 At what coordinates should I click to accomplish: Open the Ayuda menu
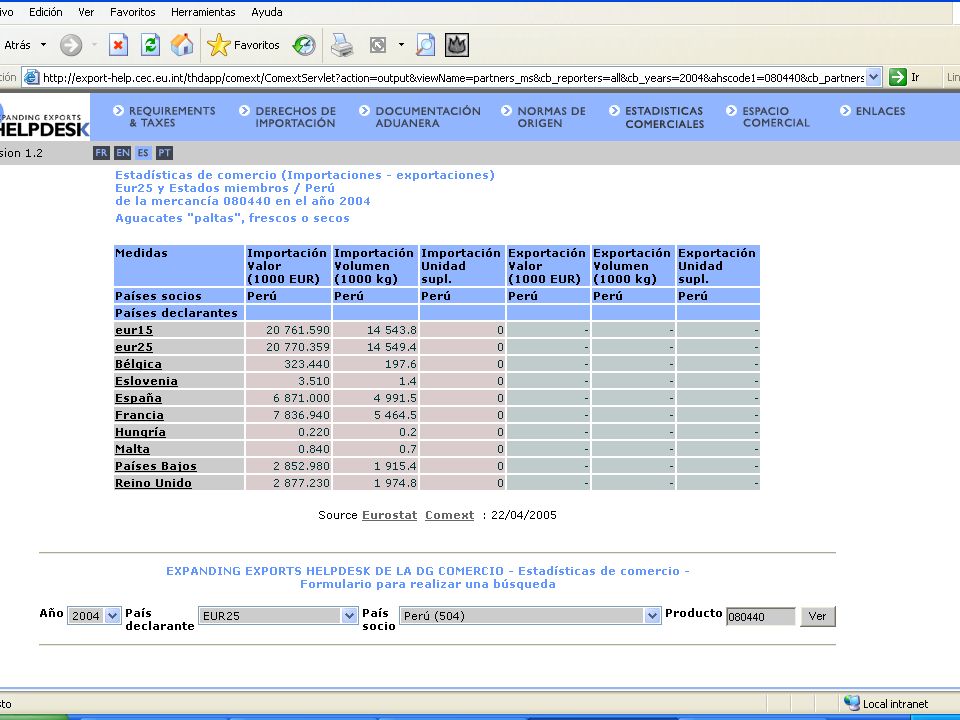[266, 12]
